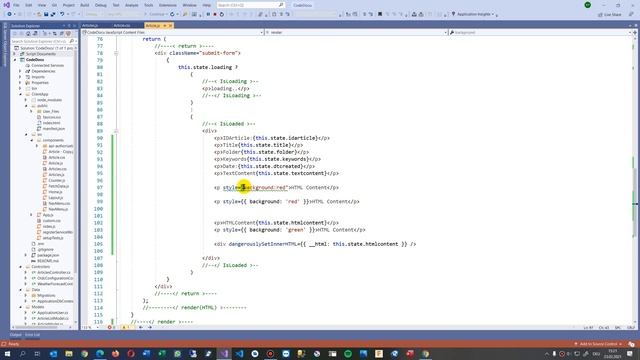This screenshot has height=360, width=640.
Task: Open VS Code from the taskbar
Action: point(239,353)
